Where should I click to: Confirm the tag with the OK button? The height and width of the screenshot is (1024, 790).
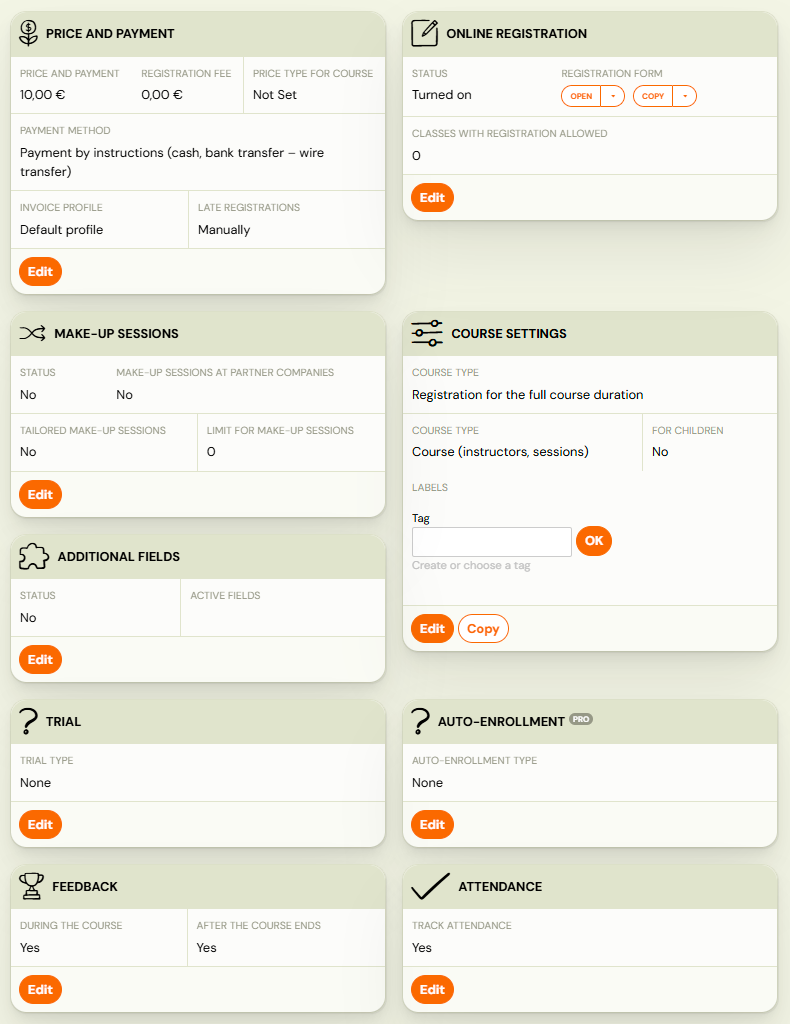[x=594, y=541]
